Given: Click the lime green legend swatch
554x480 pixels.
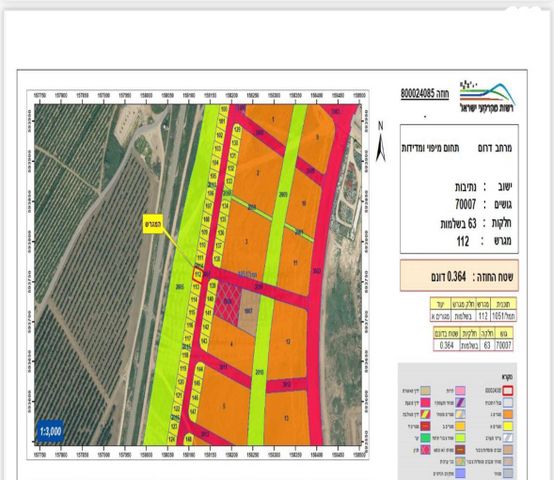Looking at the screenshot, I should pyautogui.click(x=460, y=437).
